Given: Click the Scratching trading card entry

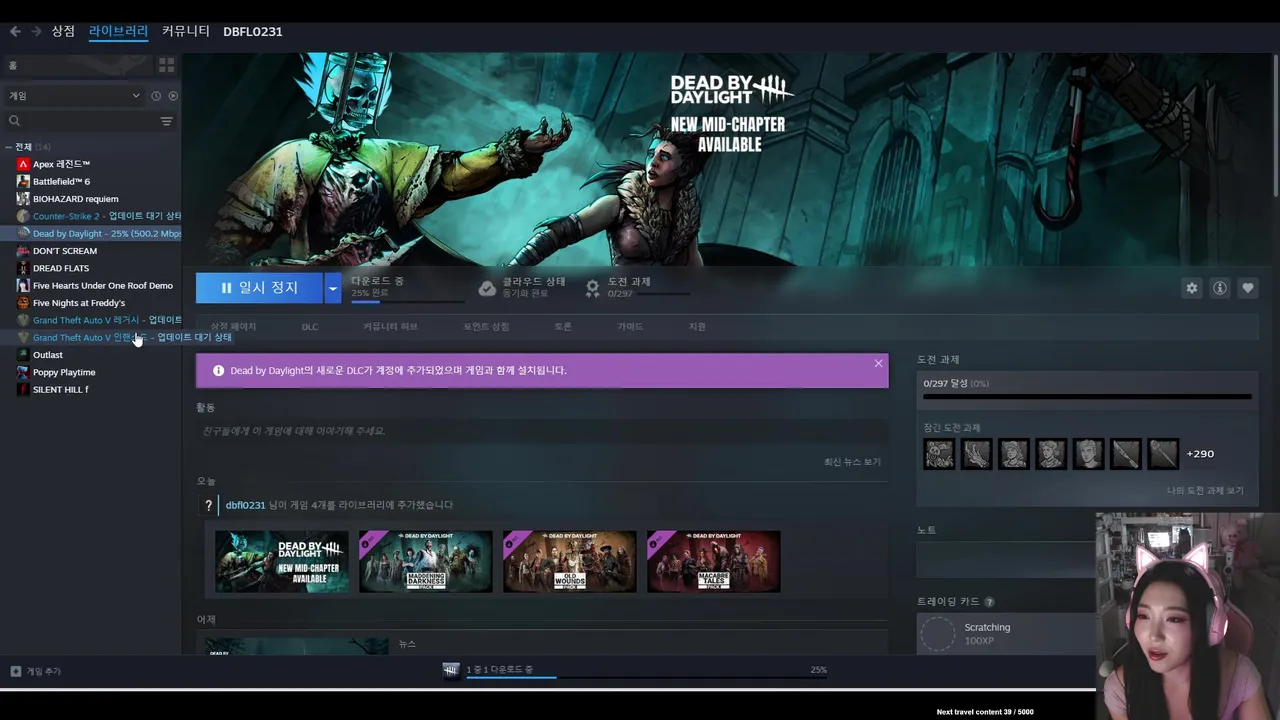Looking at the screenshot, I should 1005,634.
